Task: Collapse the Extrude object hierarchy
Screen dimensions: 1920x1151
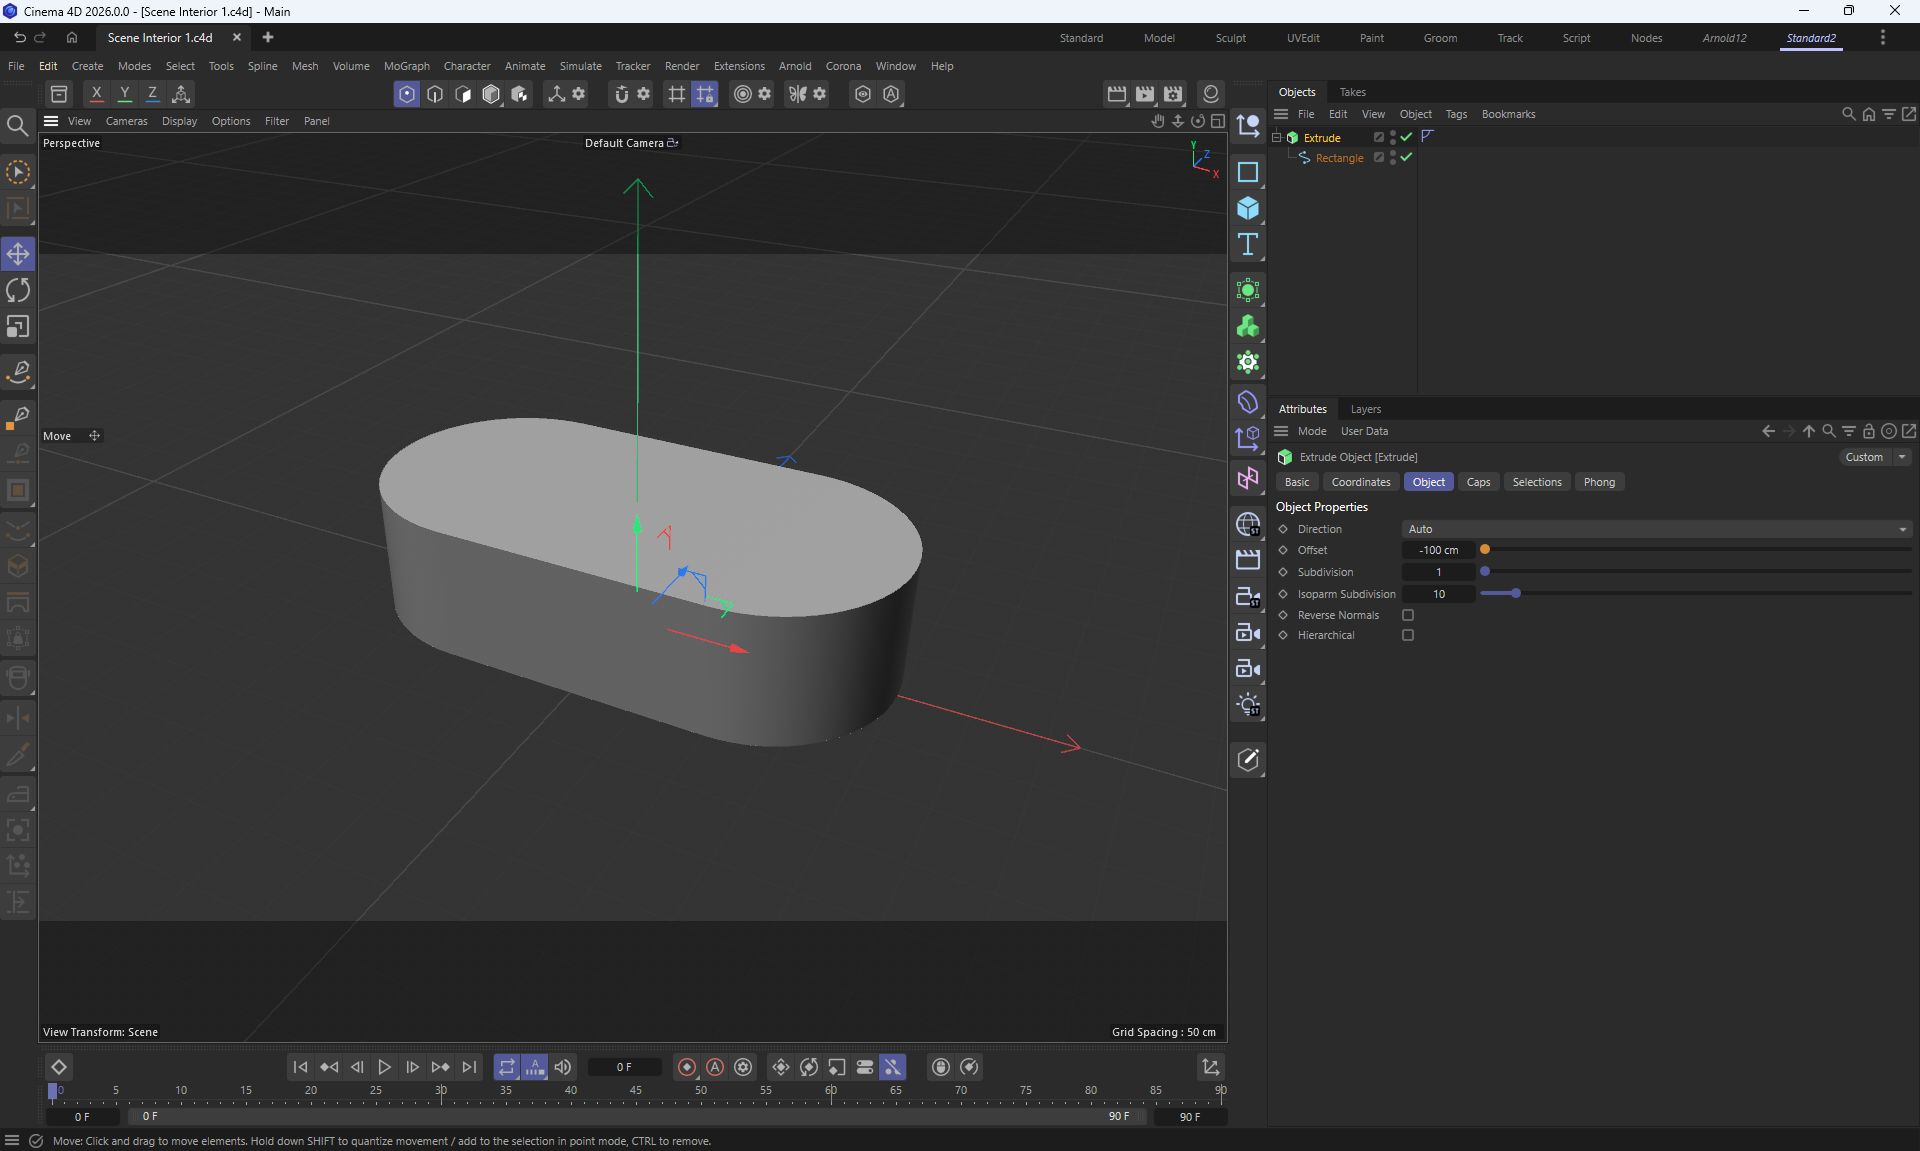Action: pos(1276,137)
